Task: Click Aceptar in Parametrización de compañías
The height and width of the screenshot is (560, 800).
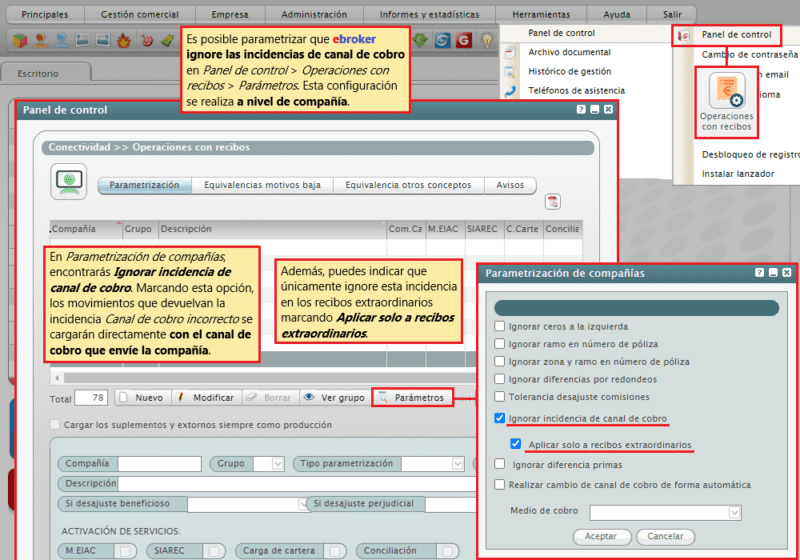Action: coord(602,536)
